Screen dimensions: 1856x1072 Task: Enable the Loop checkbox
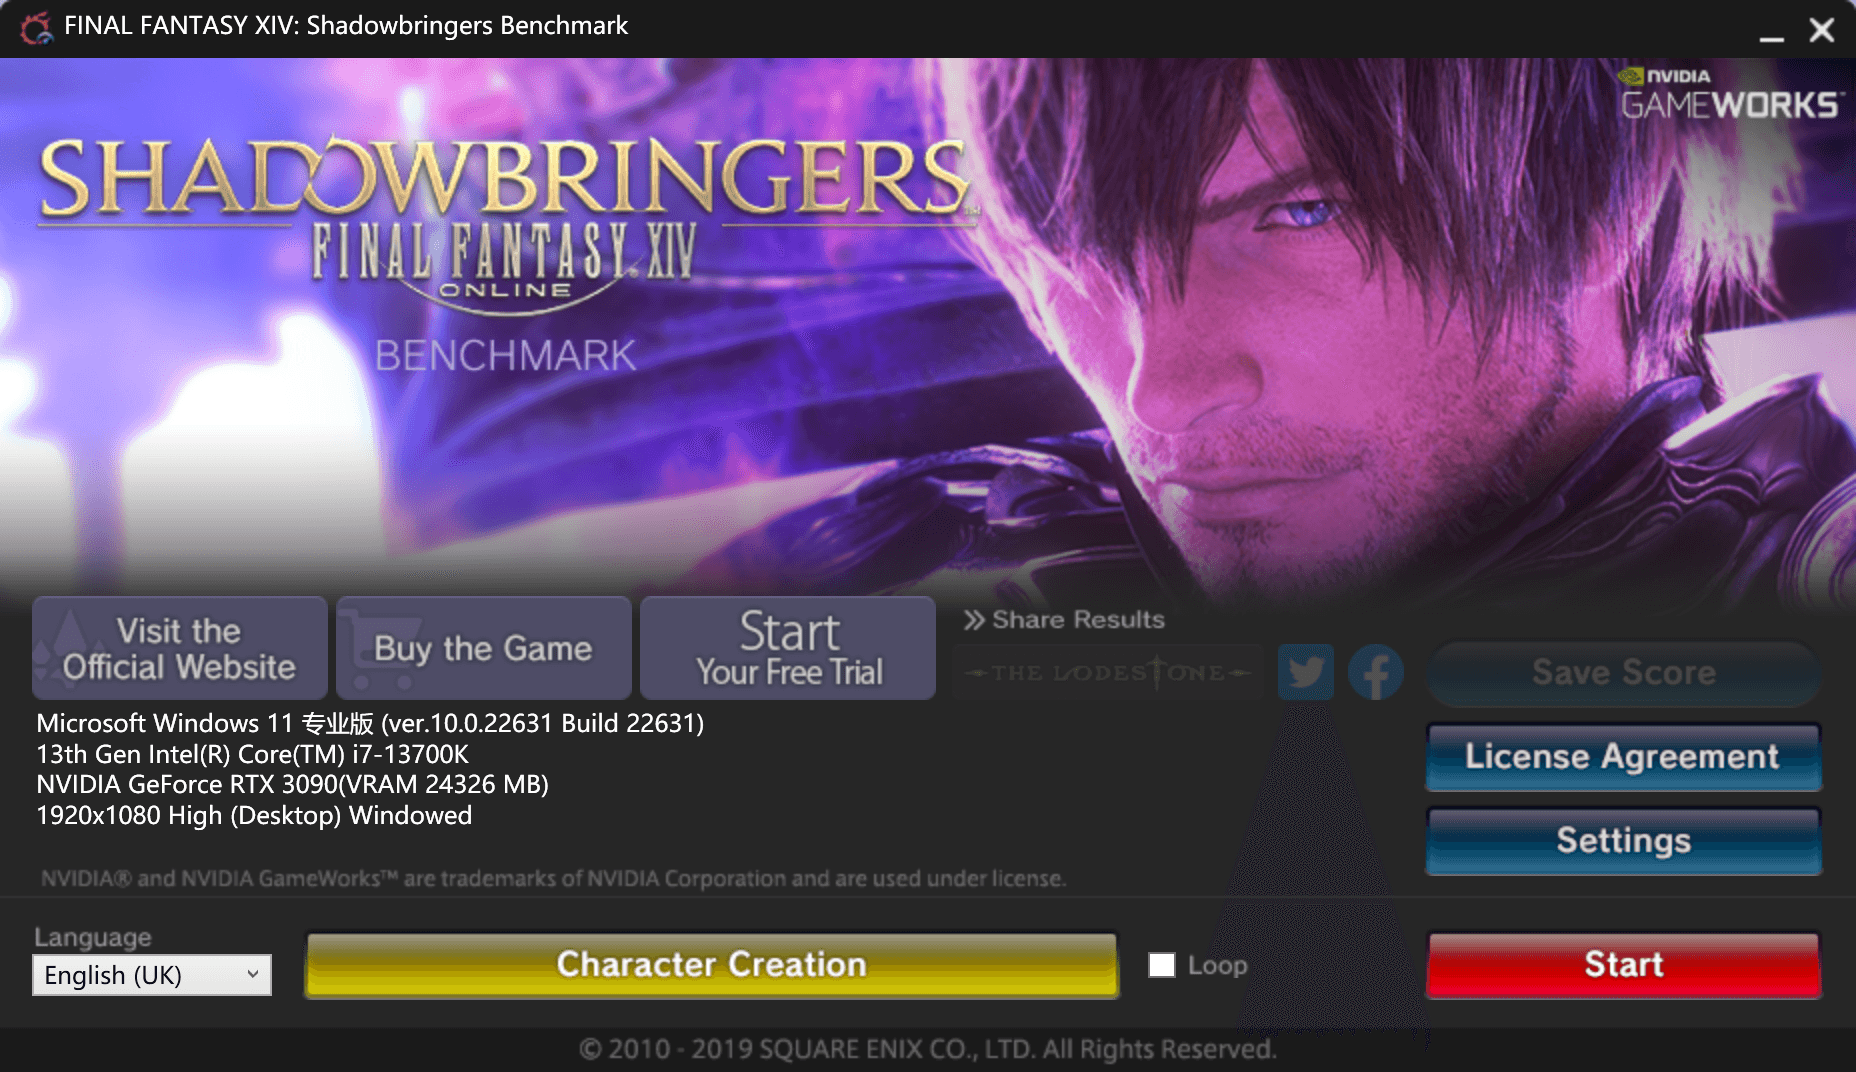coord(1161,965)
